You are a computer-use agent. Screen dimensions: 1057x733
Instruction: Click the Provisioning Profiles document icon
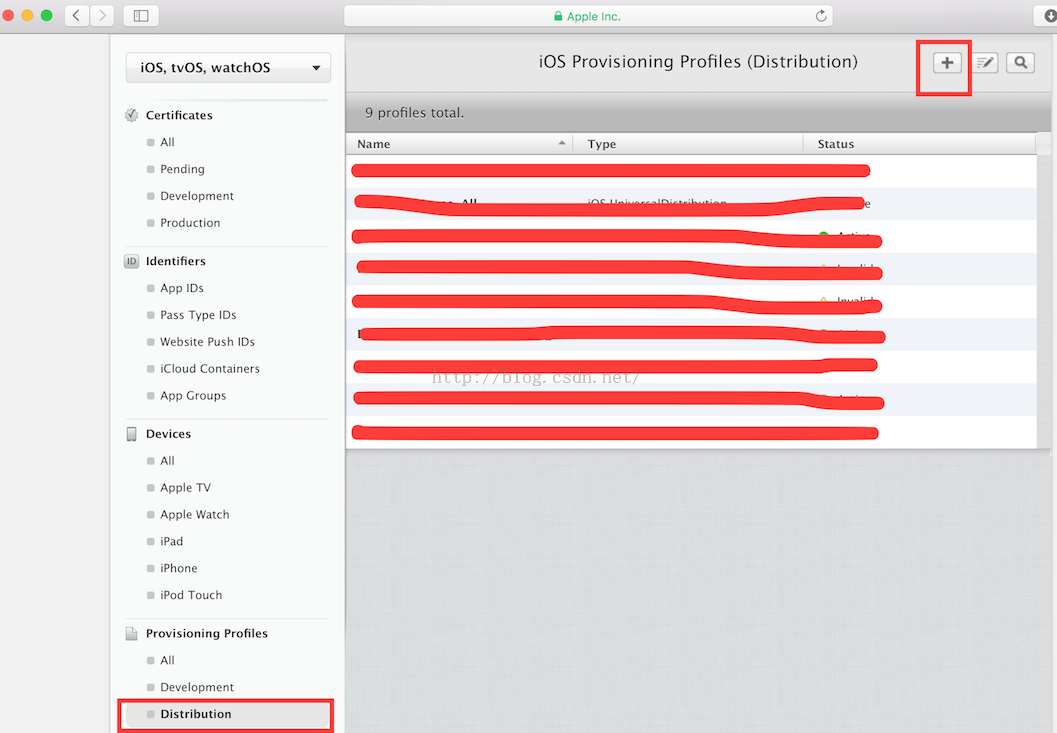click(131, 633)
